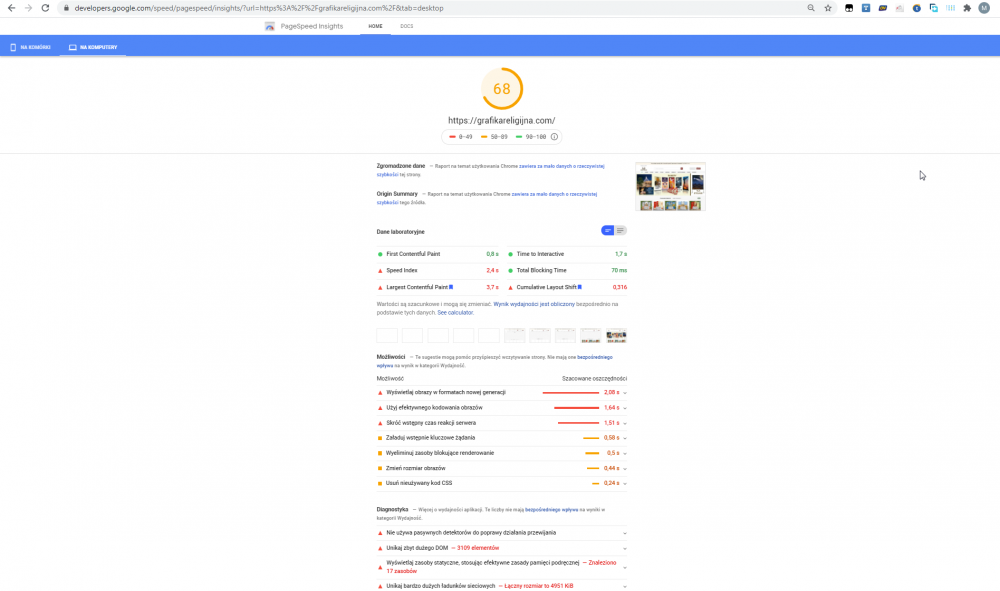This screenshot has height=591, width=1000.
Task: Reload the page with the refresh icon
Action: (45, 8)
